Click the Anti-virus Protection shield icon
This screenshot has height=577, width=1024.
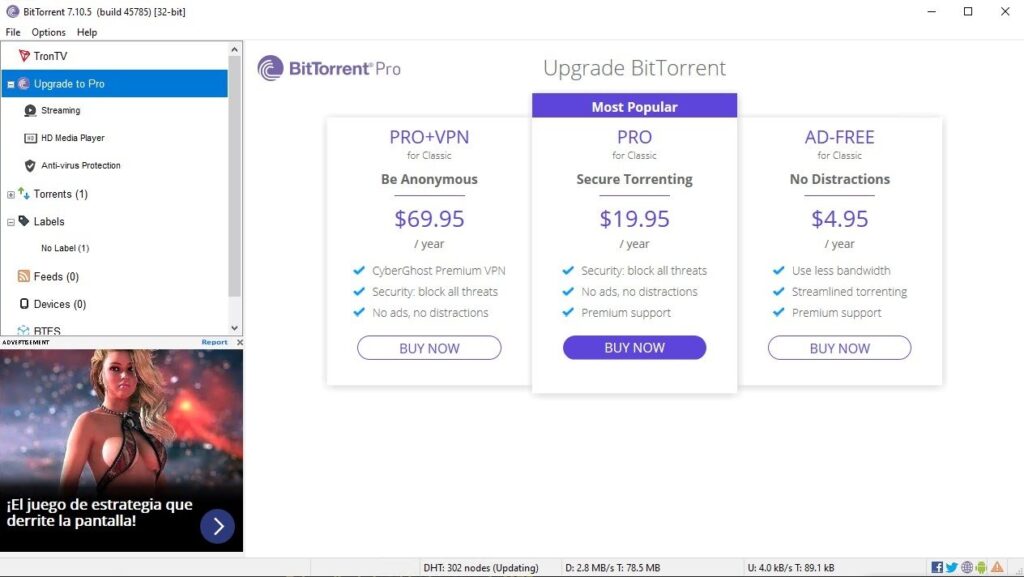point(28,165)
